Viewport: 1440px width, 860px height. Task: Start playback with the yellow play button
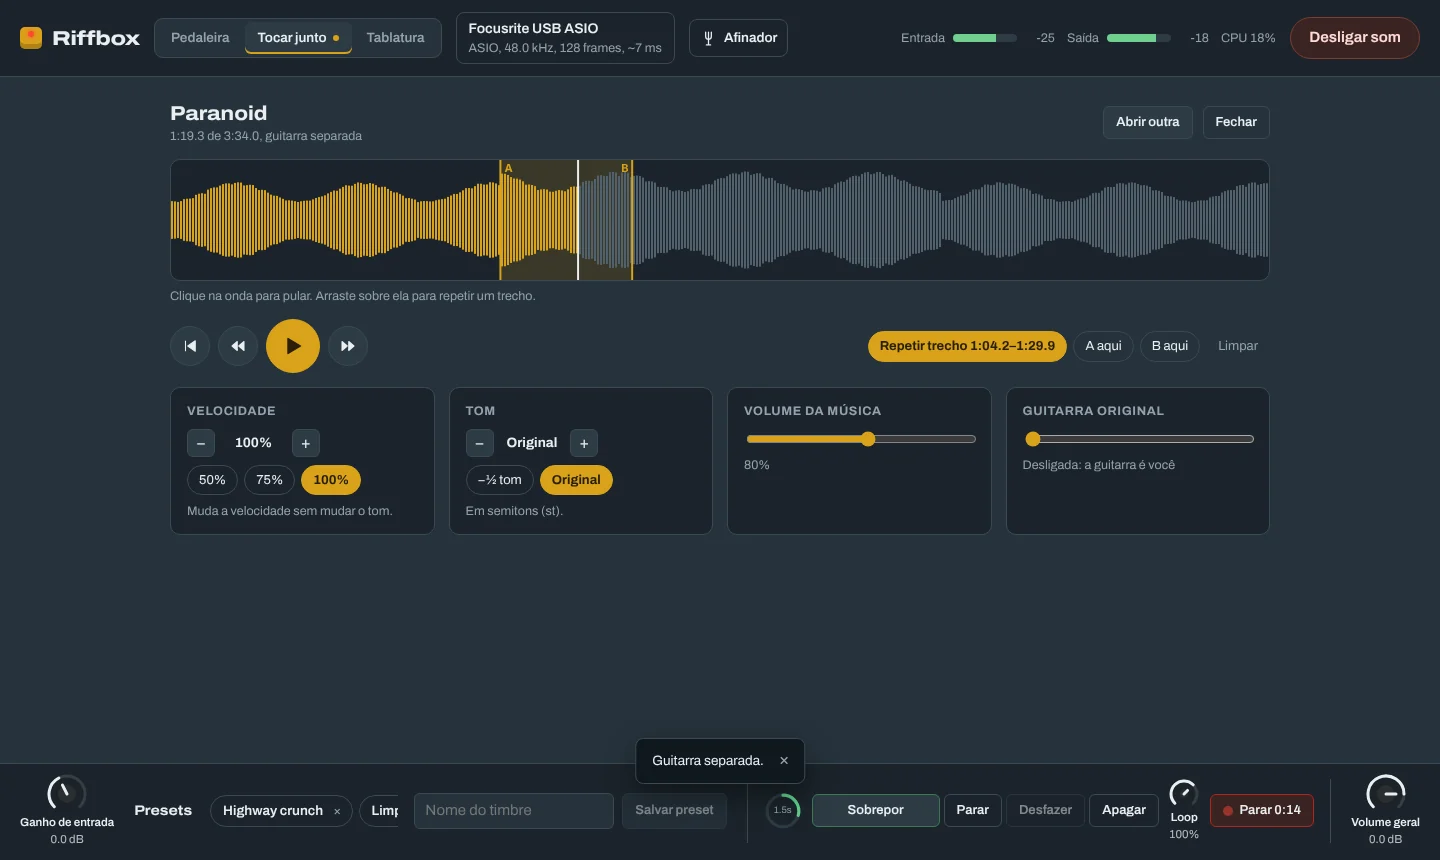pyautogui.click(x=293, y=346)
